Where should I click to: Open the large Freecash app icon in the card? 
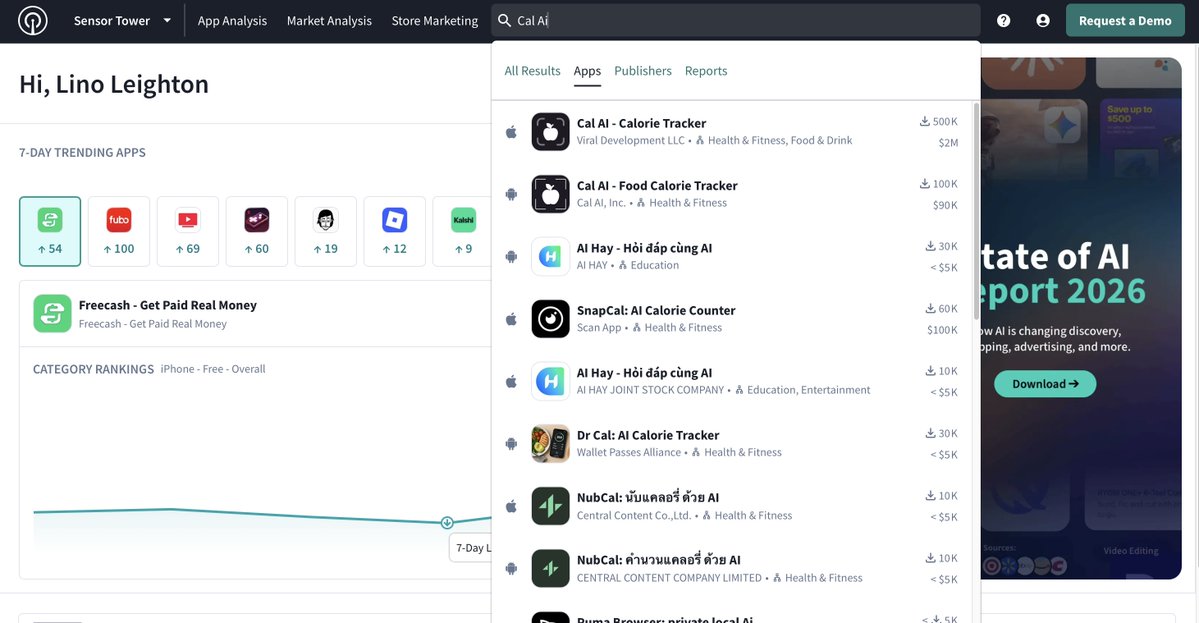click(52, 313)
